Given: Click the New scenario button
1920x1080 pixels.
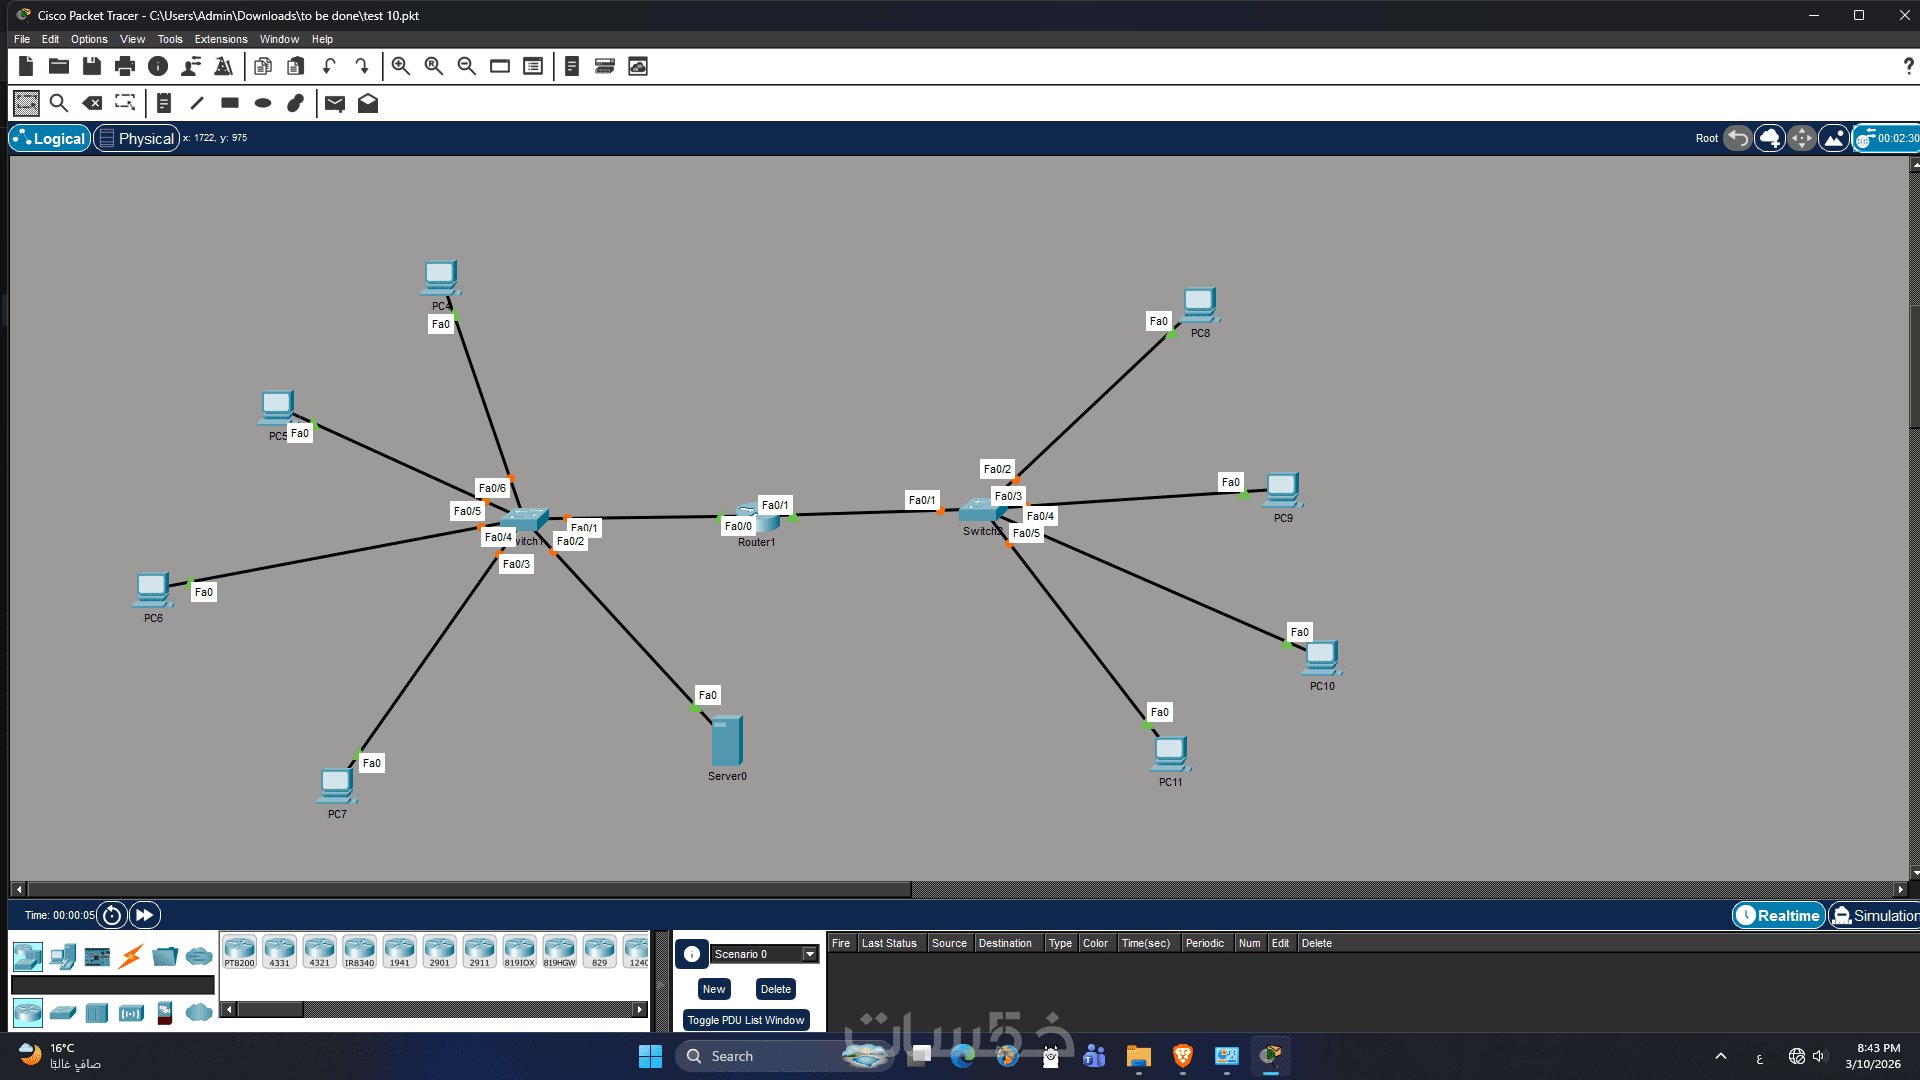Looking at the screenshot, I should tap(713, 989).
